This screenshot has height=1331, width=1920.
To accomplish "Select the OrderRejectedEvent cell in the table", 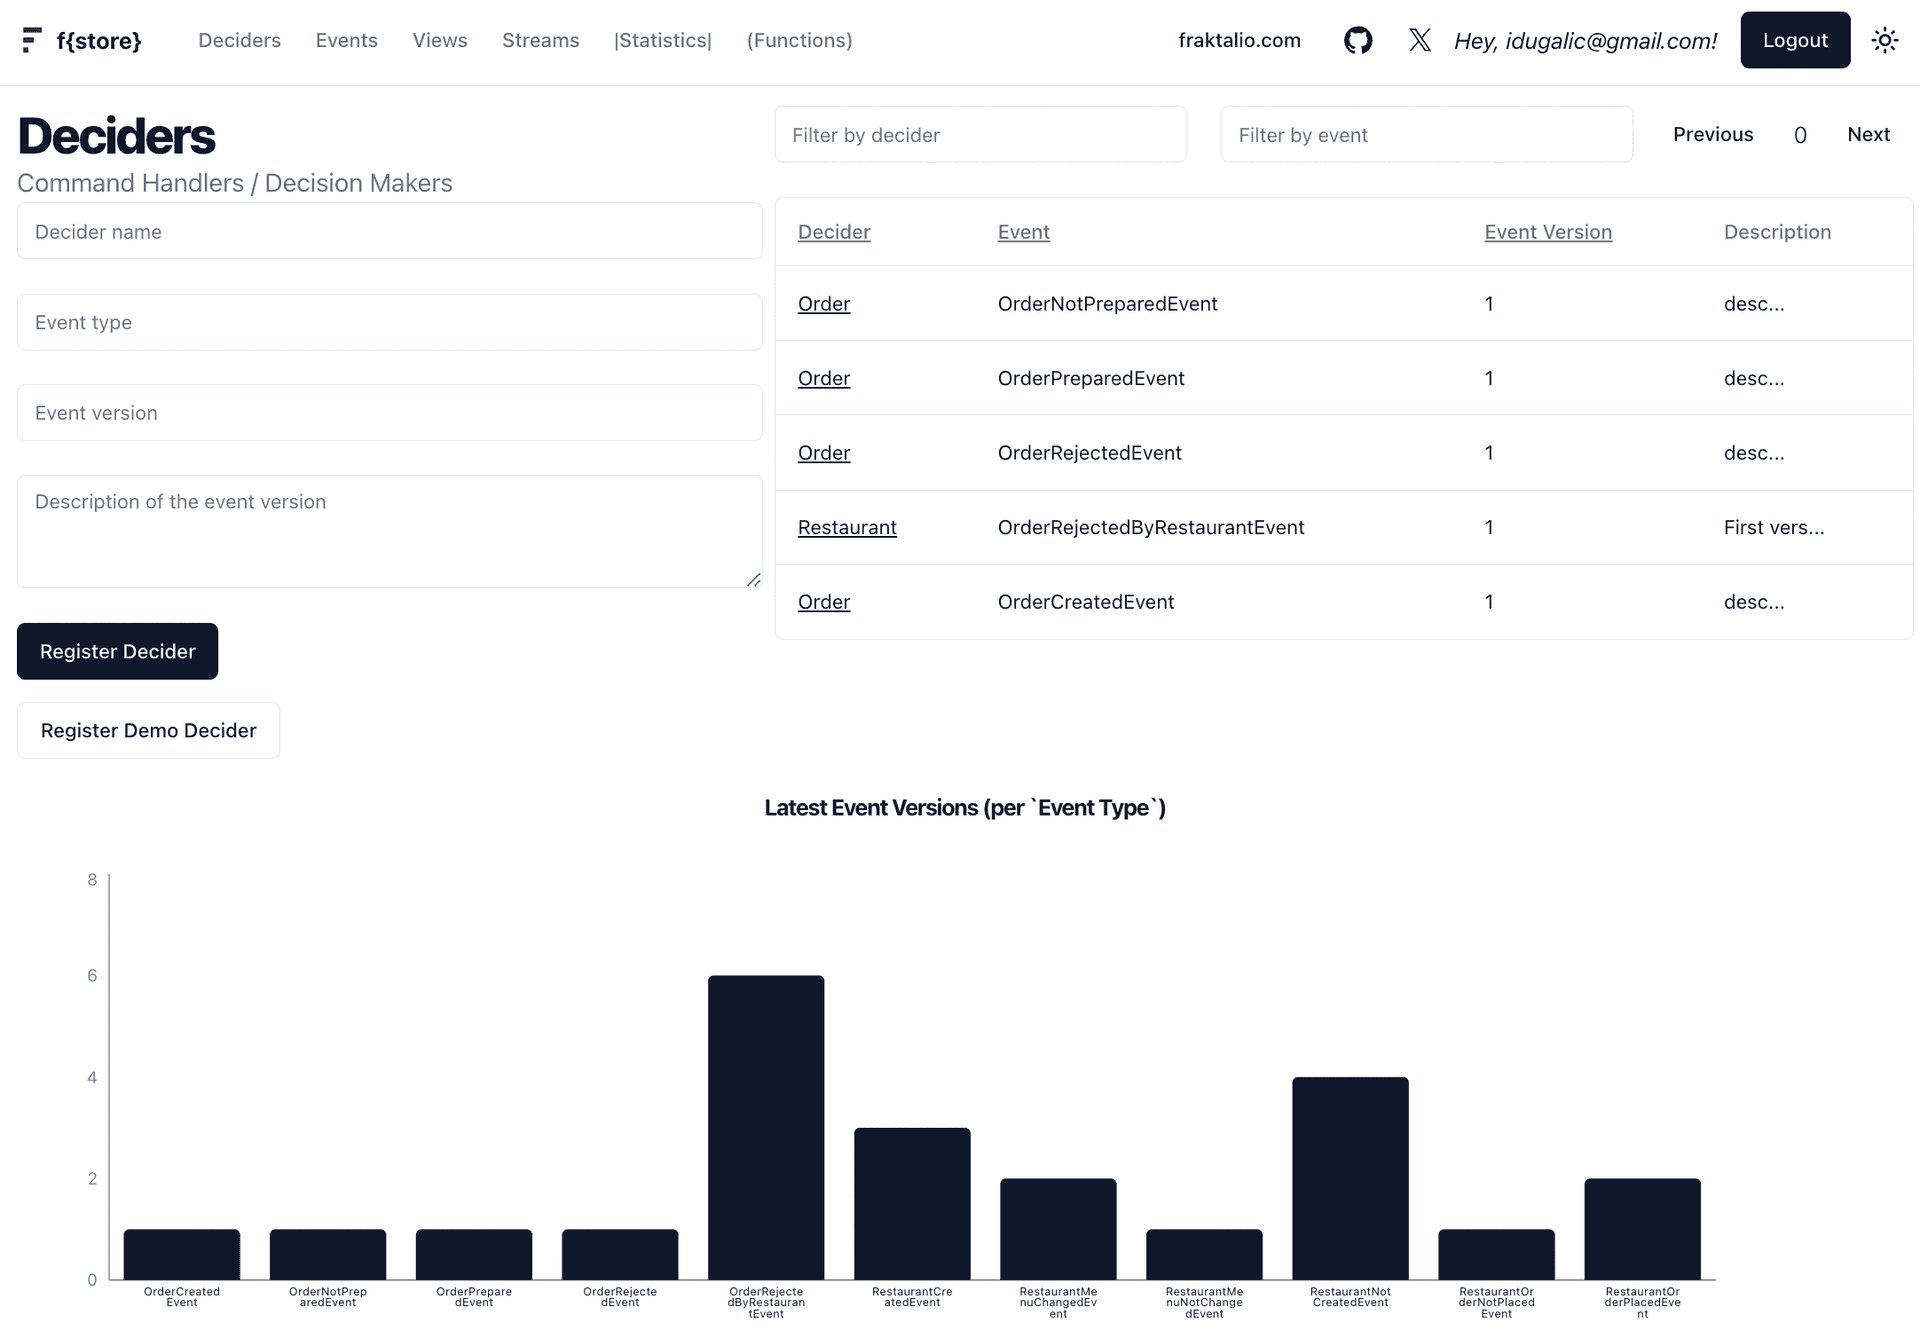I will 1089,453.
